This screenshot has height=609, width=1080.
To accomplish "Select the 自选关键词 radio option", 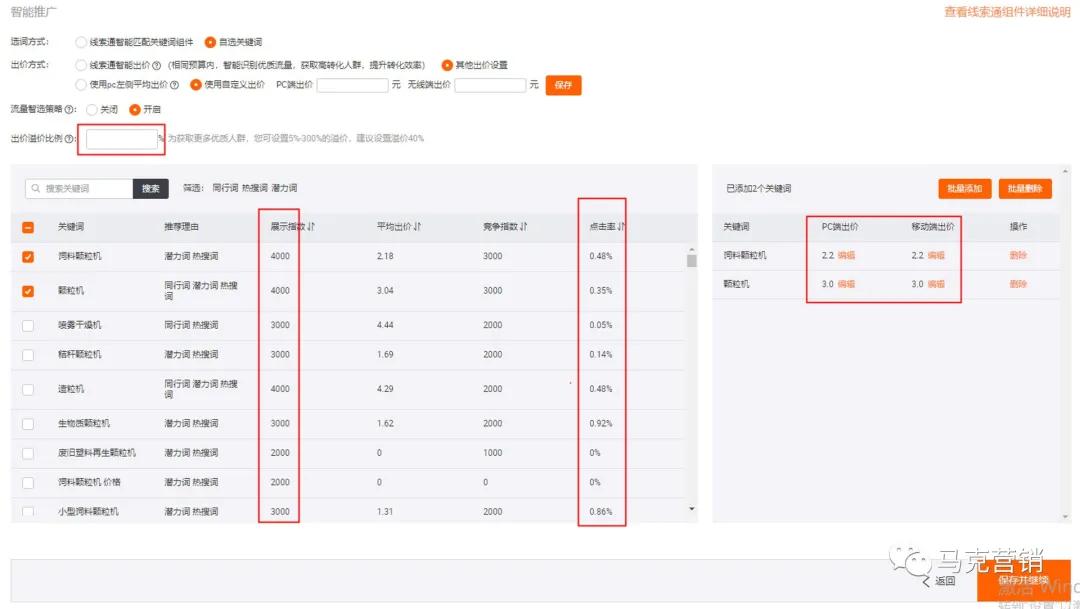I will coord(210,42).
